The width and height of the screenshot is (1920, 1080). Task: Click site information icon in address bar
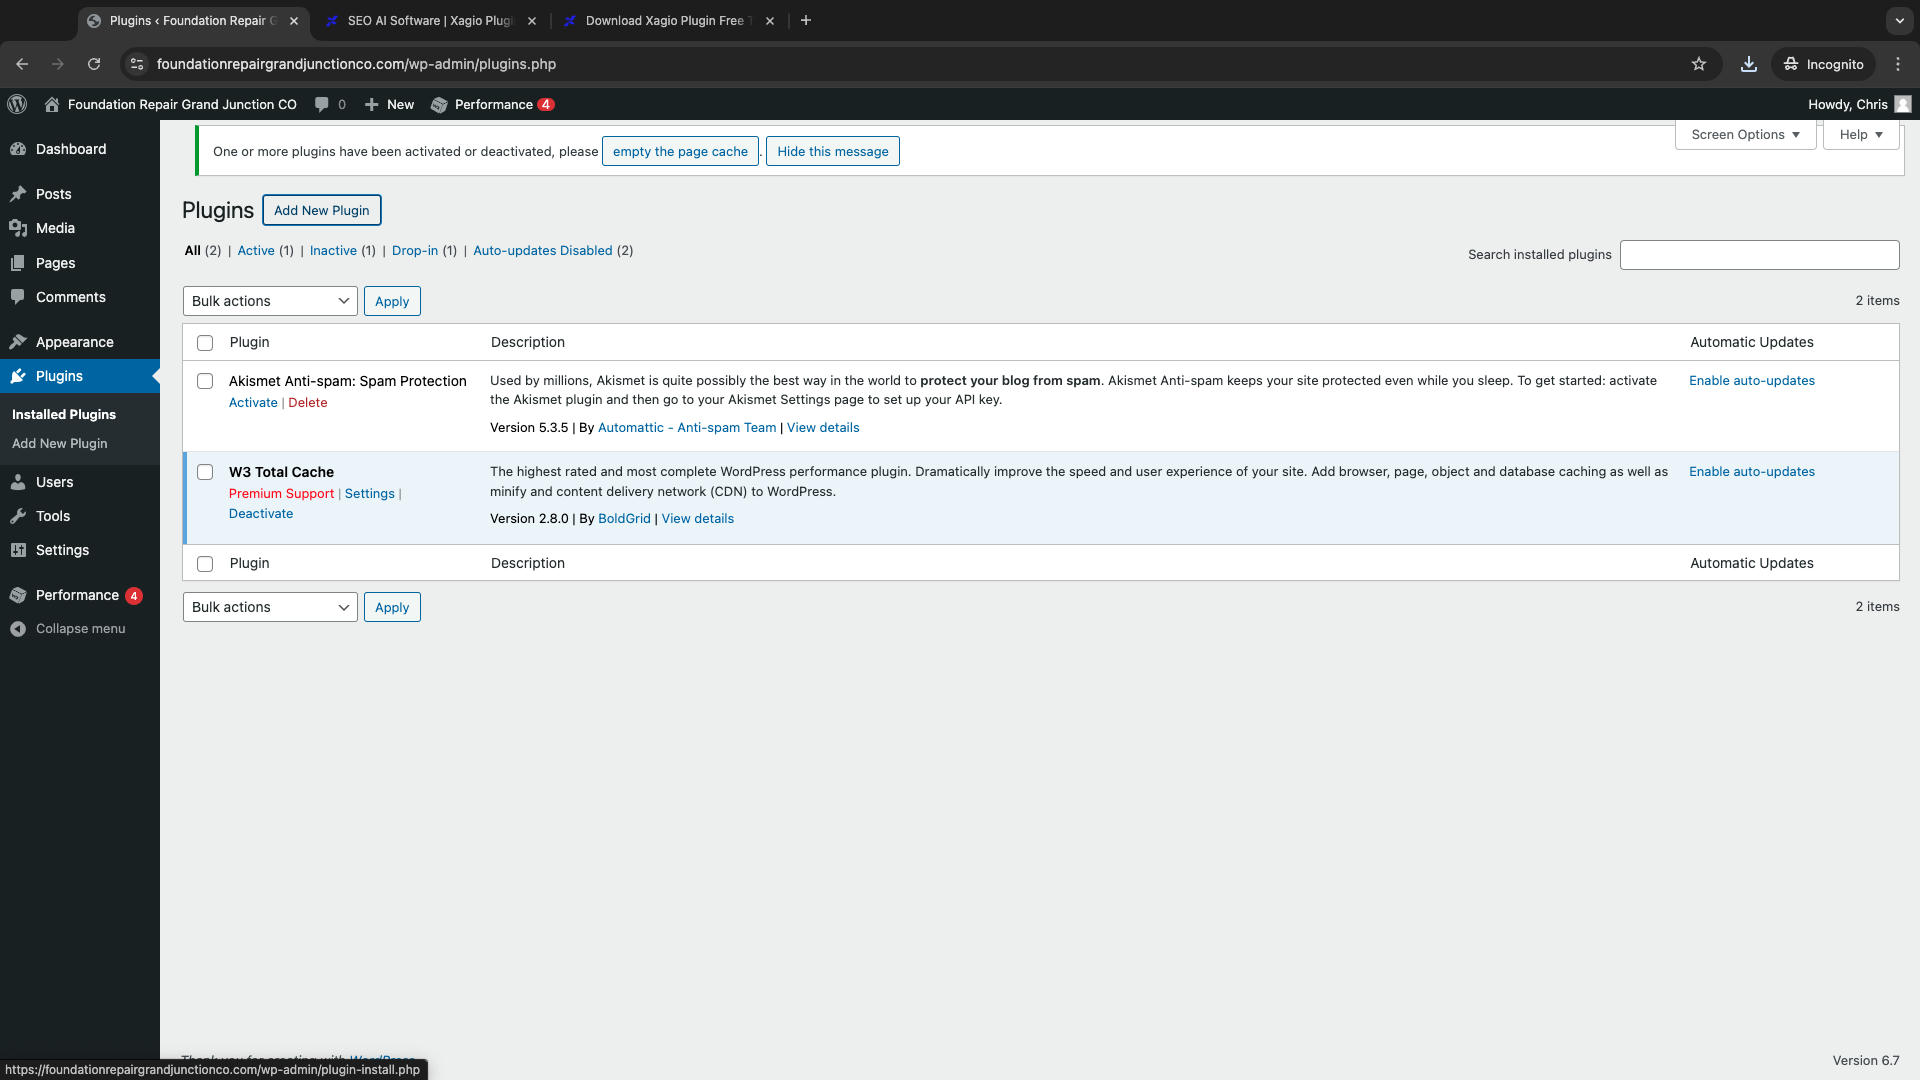[x=137, y=64]
